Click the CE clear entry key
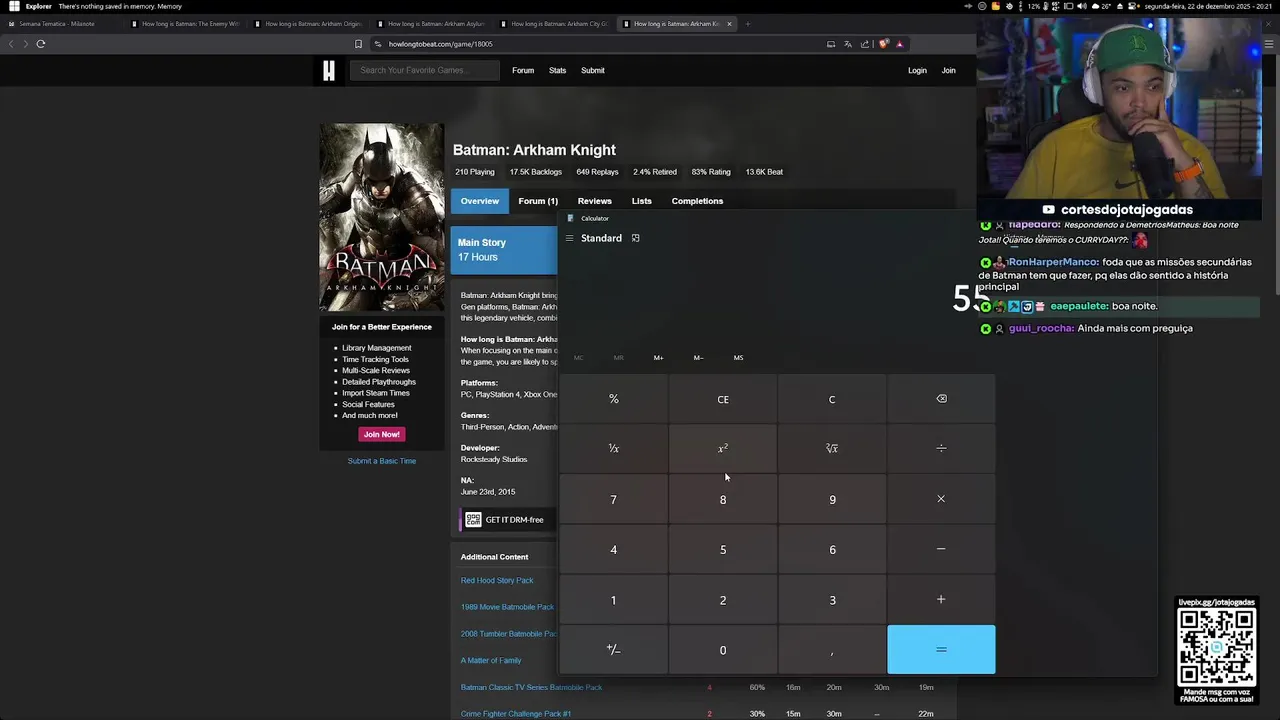The image size is (1280, 720). coord(723,399)
